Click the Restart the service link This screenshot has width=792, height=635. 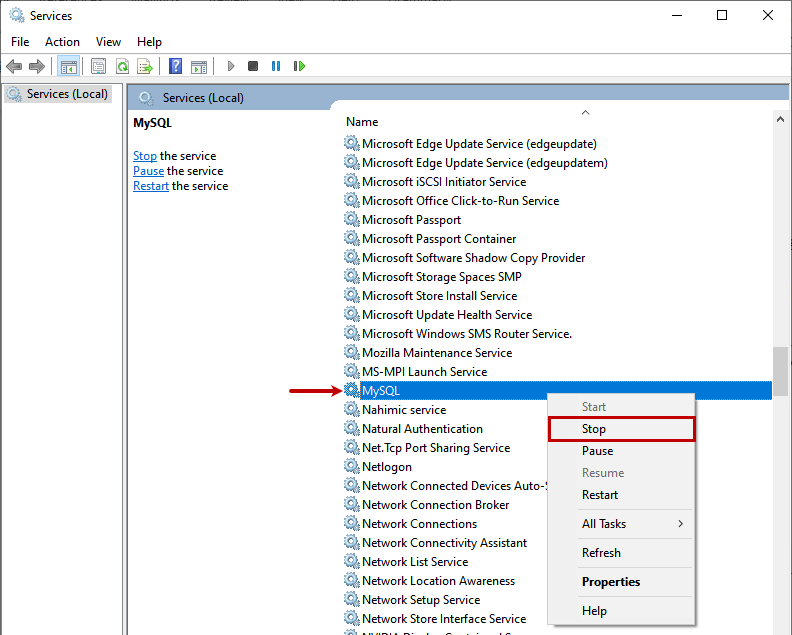151,186
